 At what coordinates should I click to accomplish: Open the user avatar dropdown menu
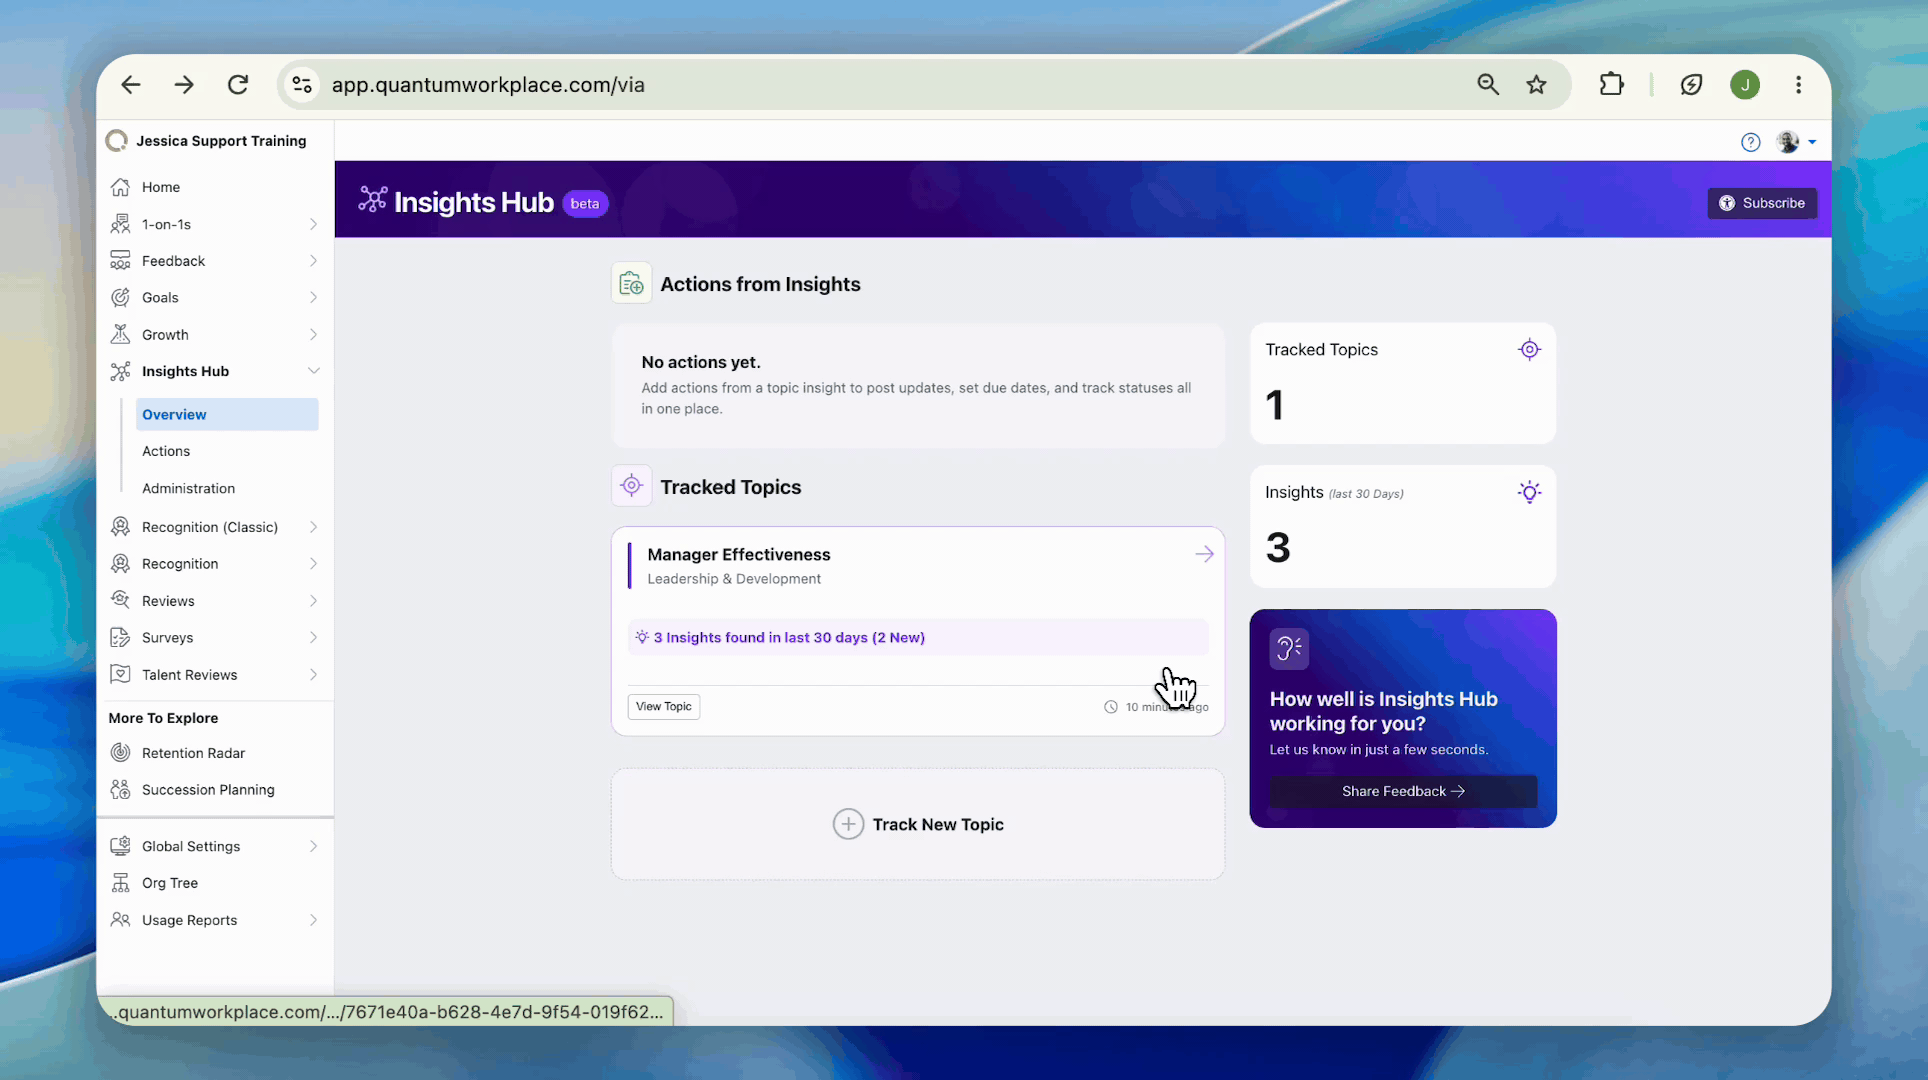point(1797,142)
